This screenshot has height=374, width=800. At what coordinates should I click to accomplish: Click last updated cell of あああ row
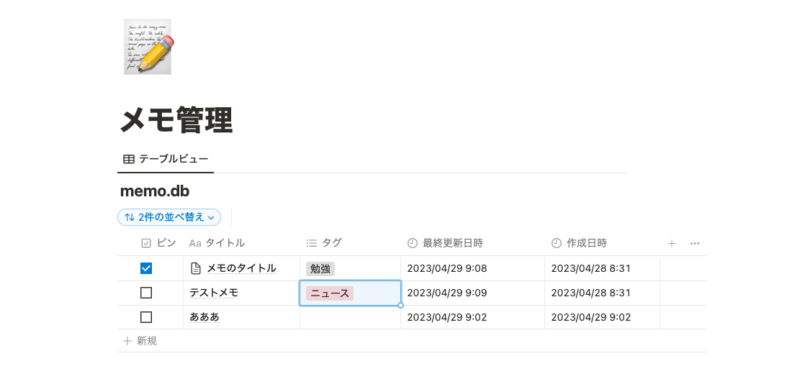click(x=472, y=317)
